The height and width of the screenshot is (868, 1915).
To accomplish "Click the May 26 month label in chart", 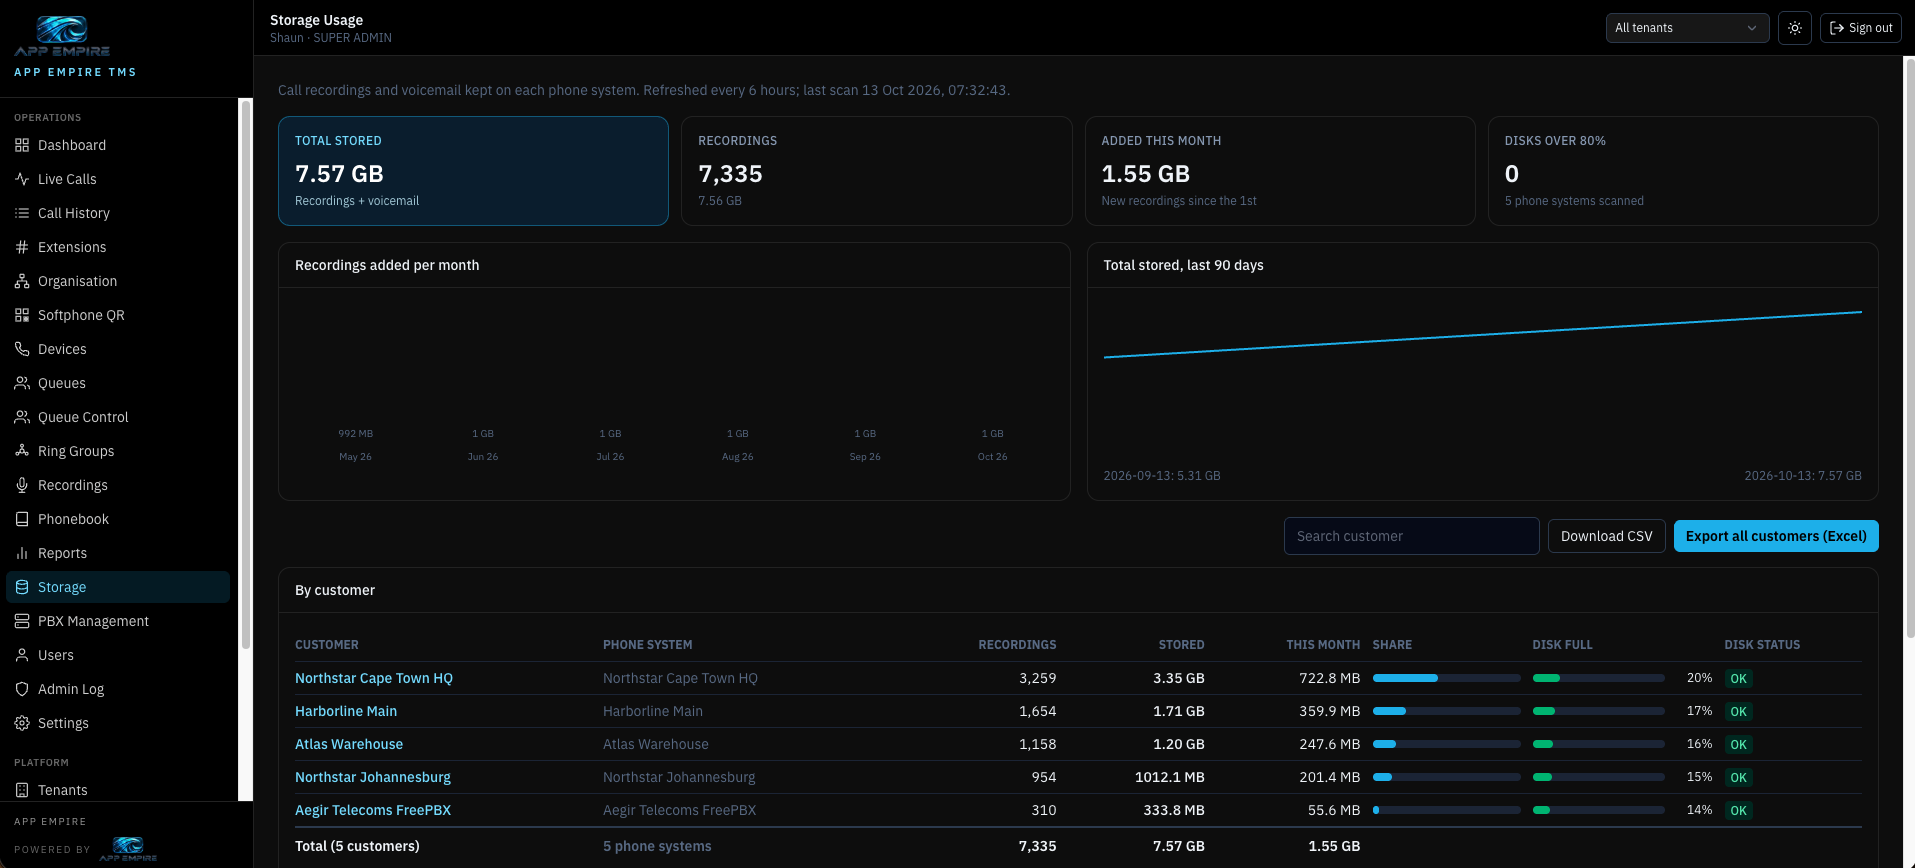I will (355, 457).
